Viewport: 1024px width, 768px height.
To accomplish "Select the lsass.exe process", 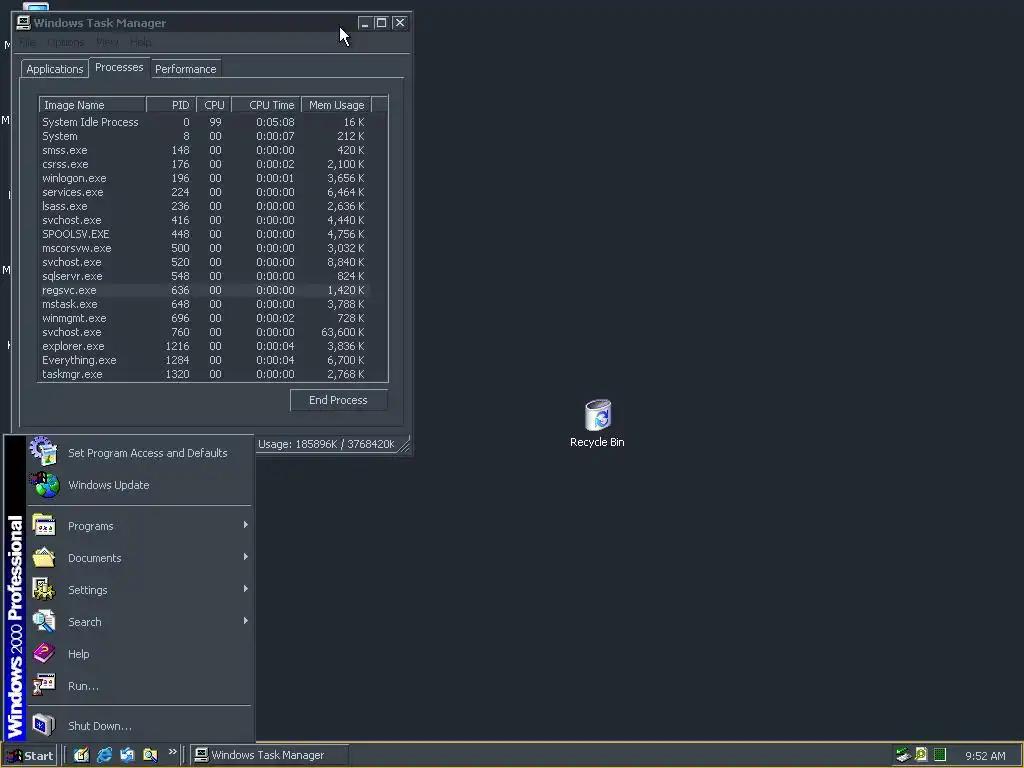I will (x=204, y=206).
